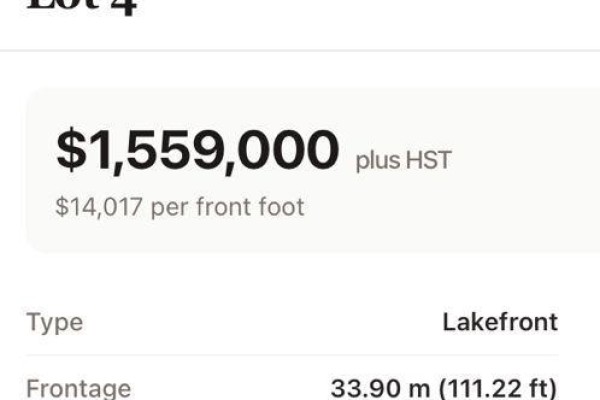Click the '33.90 m' metric frontage value
Image resolution: width=600 pixels, height=400 pixels.
(x=380, y=389)
